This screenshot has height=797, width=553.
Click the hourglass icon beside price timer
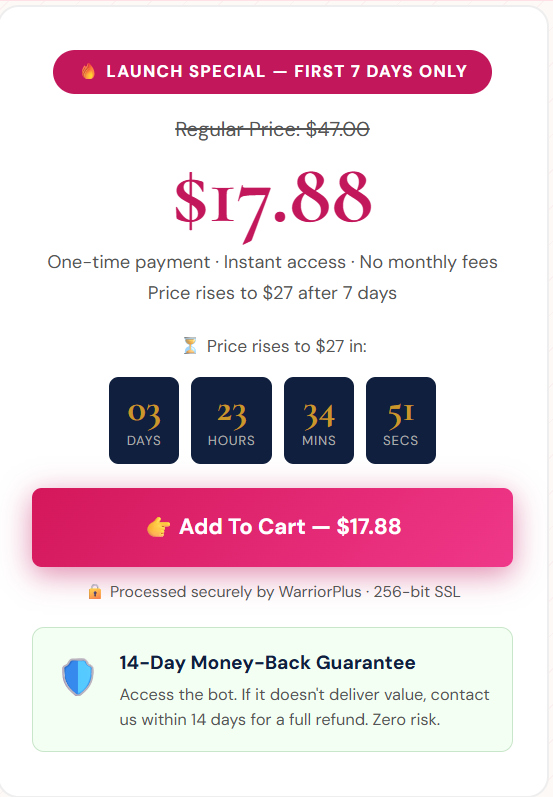(x=190, y=346)
